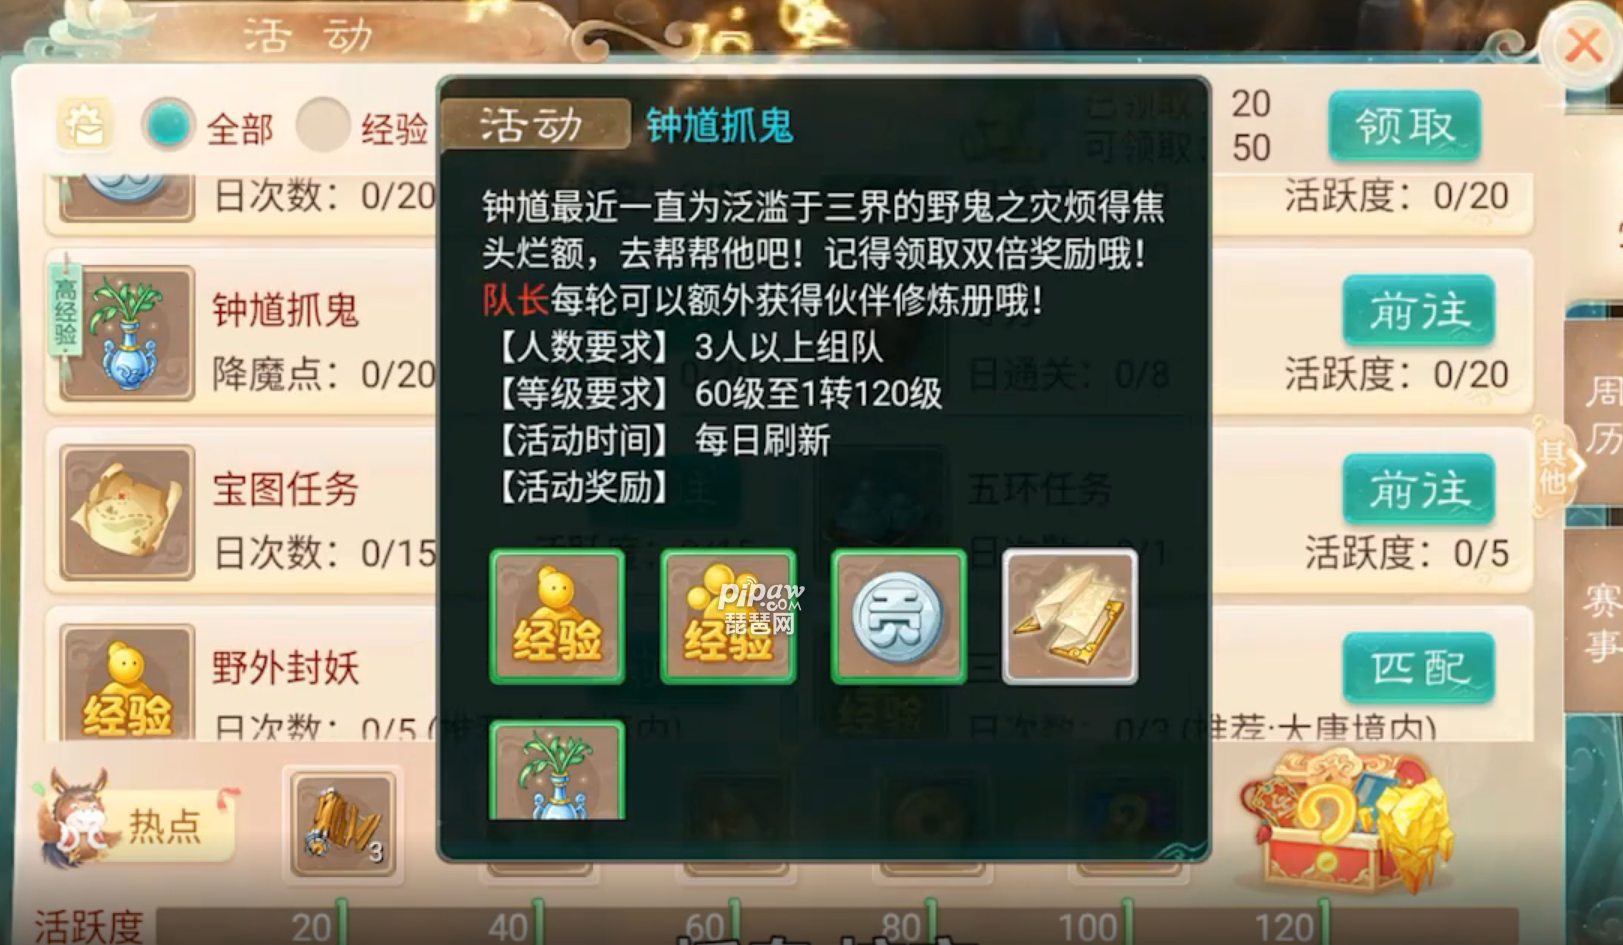
Task: Open the mail envelope icon beside 全部
Action: (x=84, y=126)
